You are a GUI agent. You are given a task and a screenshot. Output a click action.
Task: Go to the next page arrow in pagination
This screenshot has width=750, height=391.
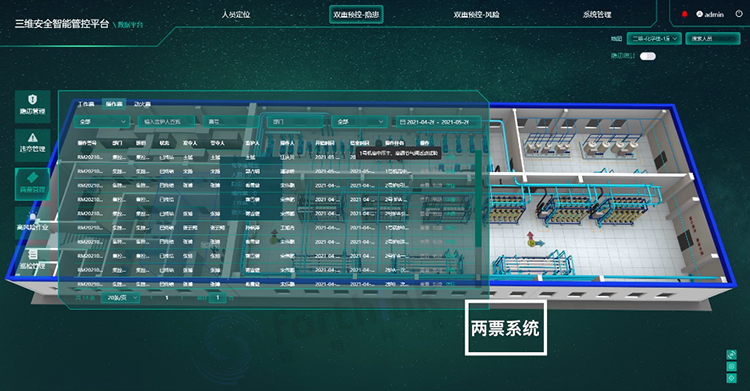(182, 298)
